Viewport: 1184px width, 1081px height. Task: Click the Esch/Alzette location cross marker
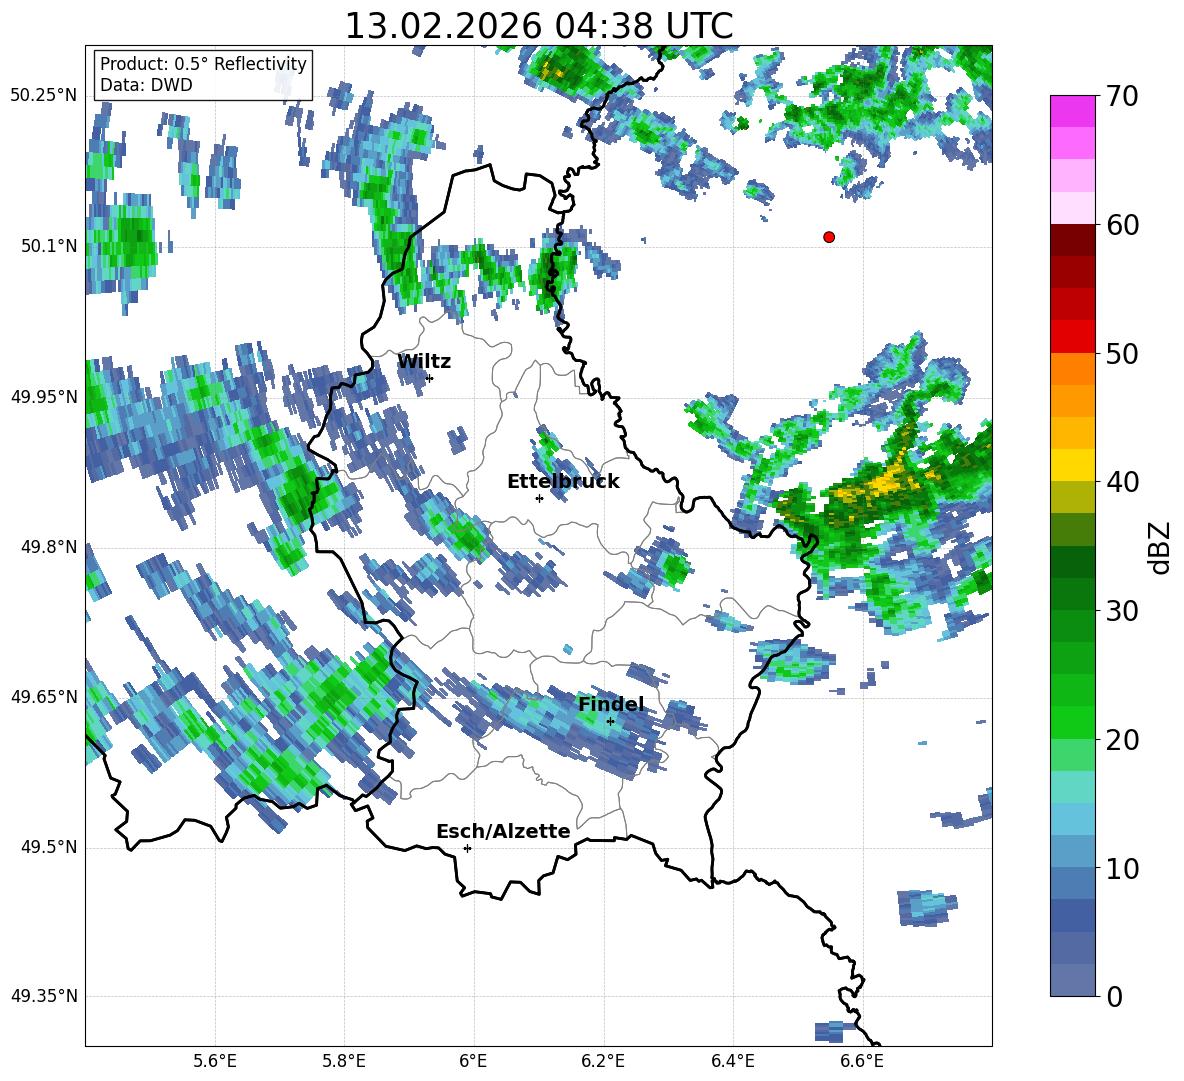click(467, 848)
